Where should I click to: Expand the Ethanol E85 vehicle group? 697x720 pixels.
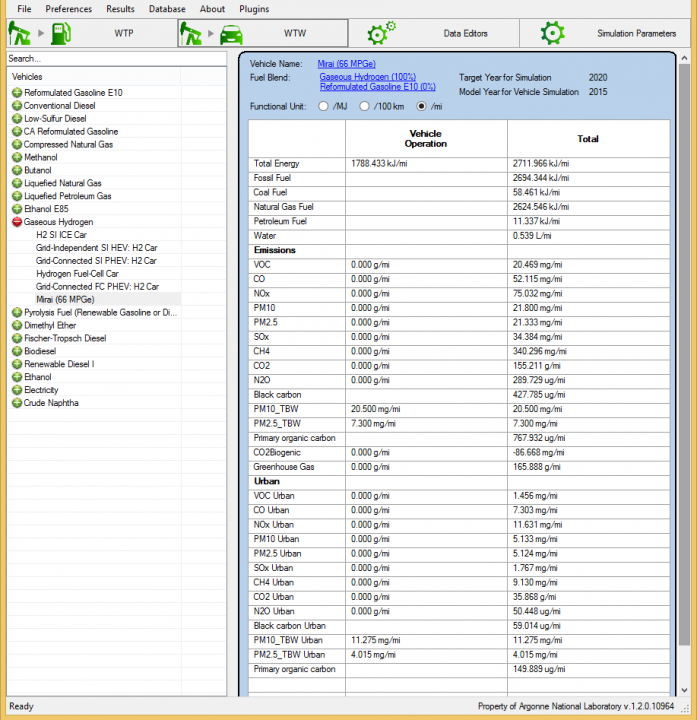point(17,209)
